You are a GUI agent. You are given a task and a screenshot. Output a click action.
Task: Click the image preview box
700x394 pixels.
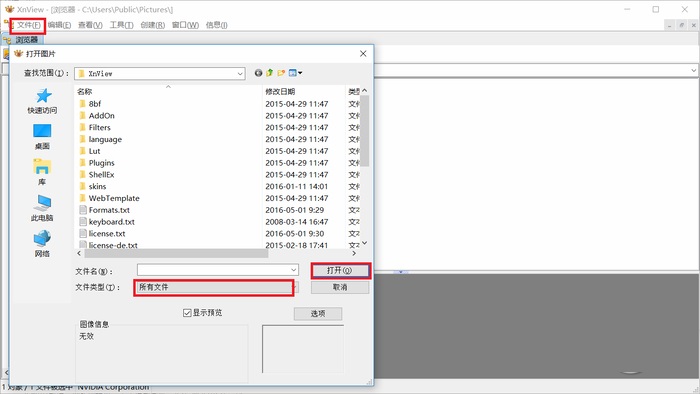pyautogui.click(x=303, y=349)
